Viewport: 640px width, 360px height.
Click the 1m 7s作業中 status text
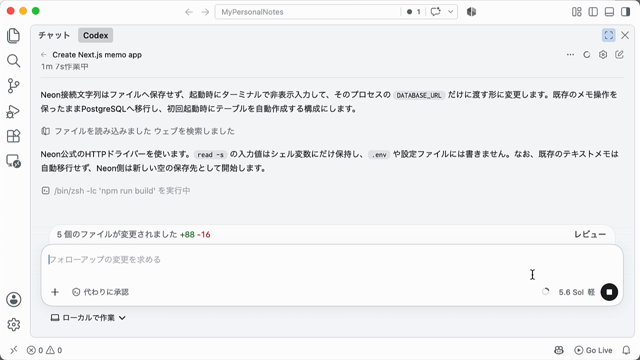click(x=64, y=67)
